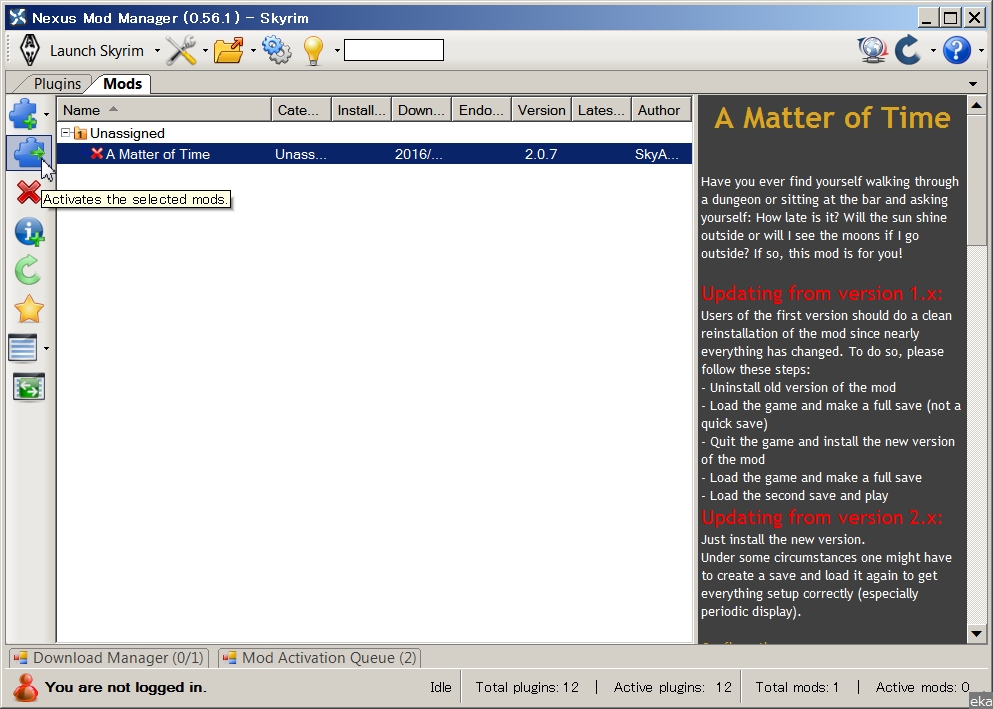Sort by the Author column header
The width and height of the screenshot is (993, 709).
662,110
